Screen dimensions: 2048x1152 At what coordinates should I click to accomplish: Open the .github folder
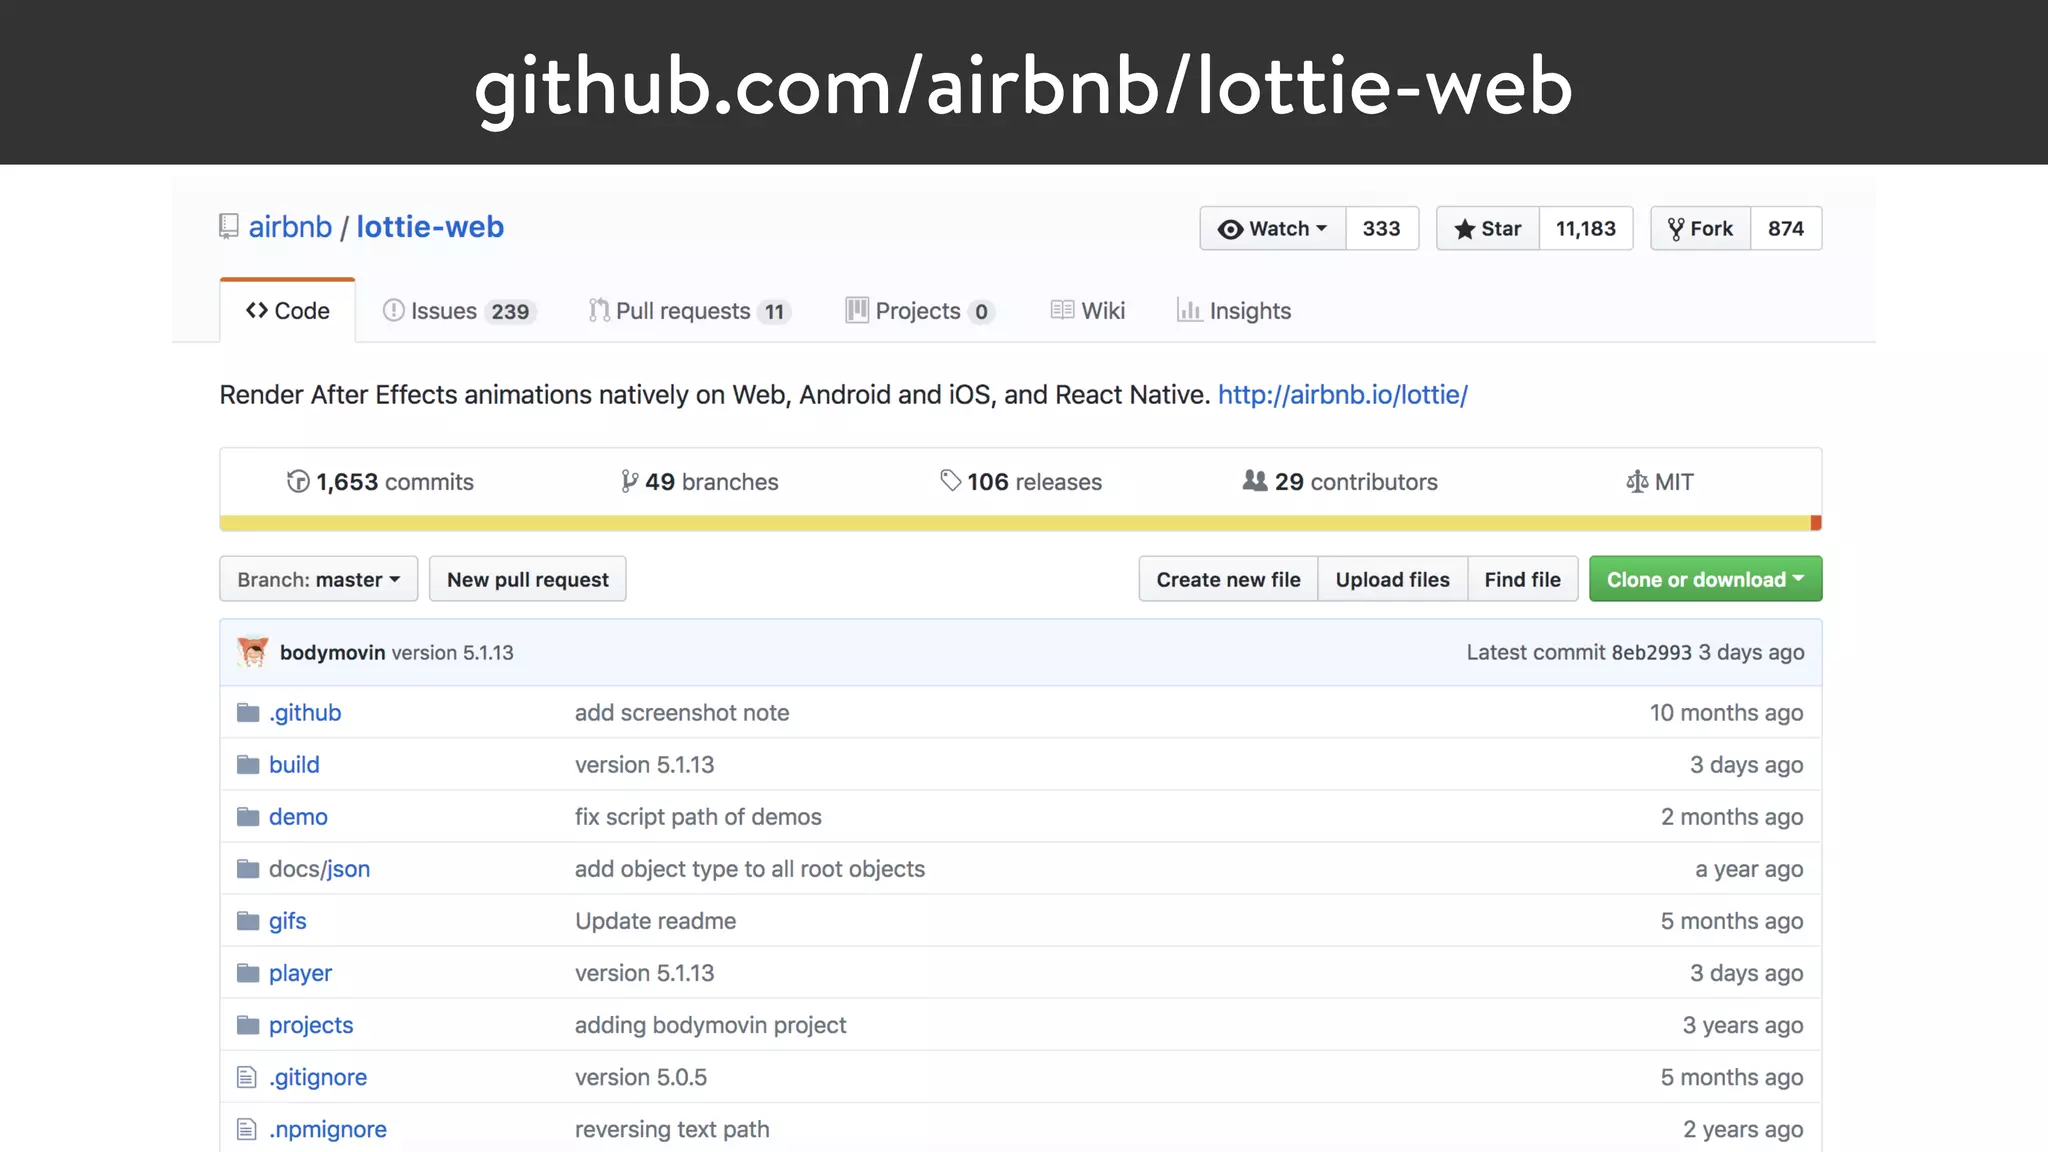[305, 713]
